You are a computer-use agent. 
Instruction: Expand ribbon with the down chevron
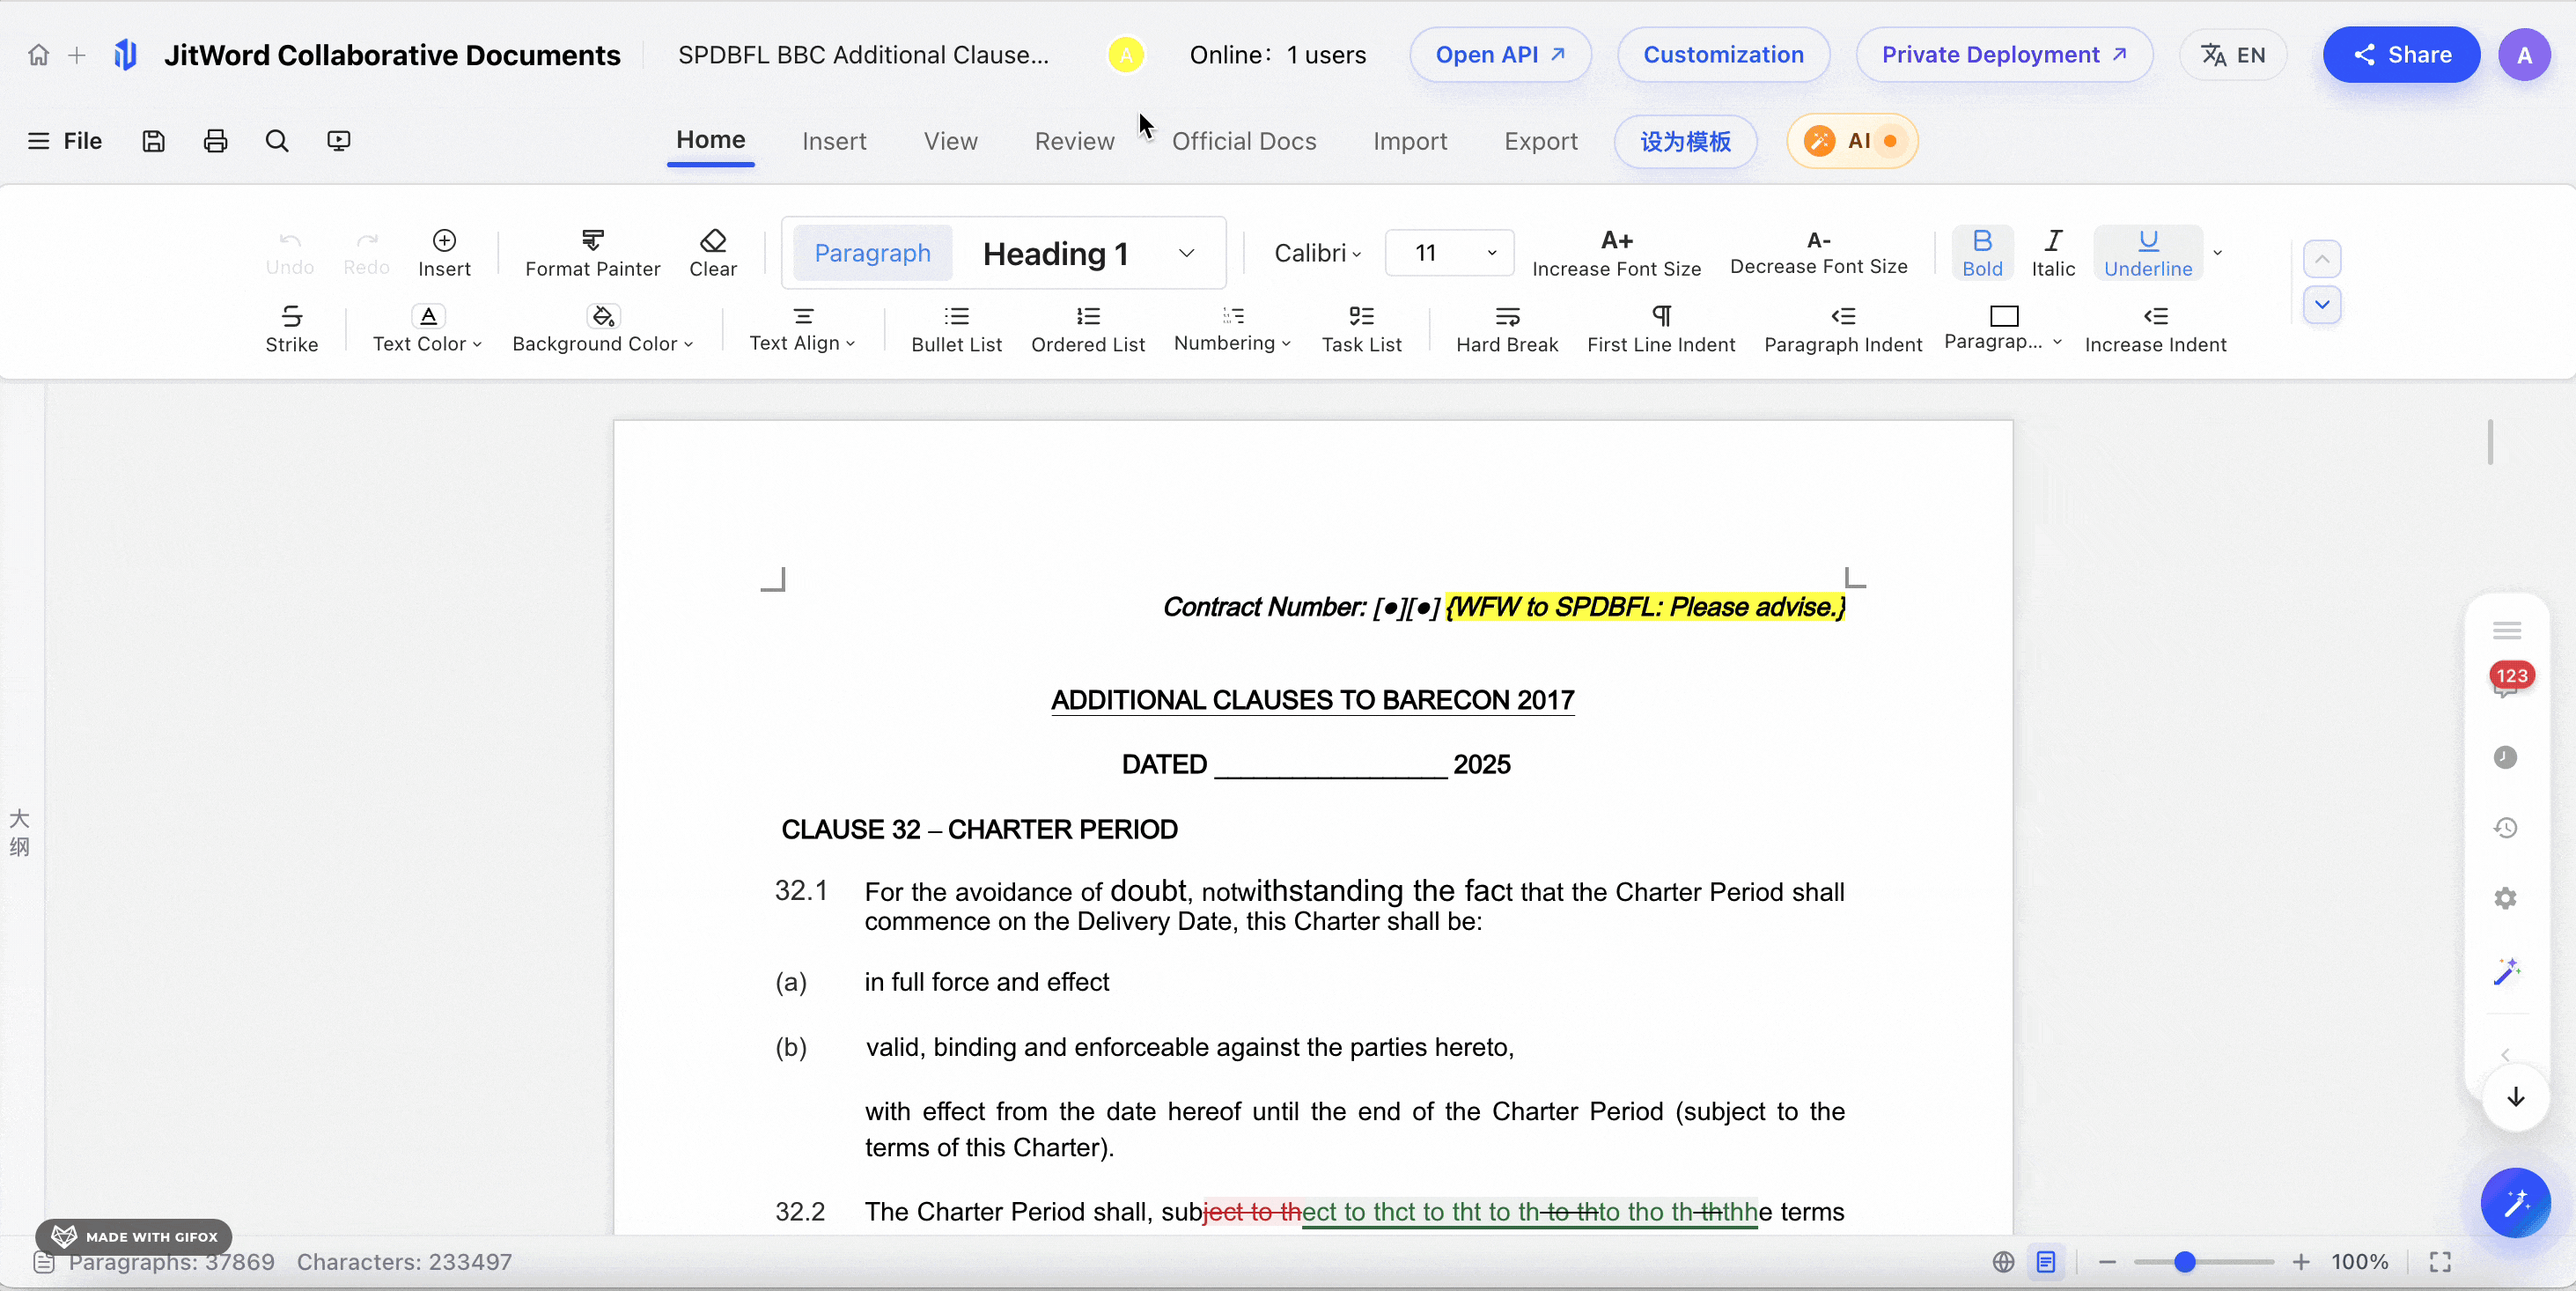2322,304
